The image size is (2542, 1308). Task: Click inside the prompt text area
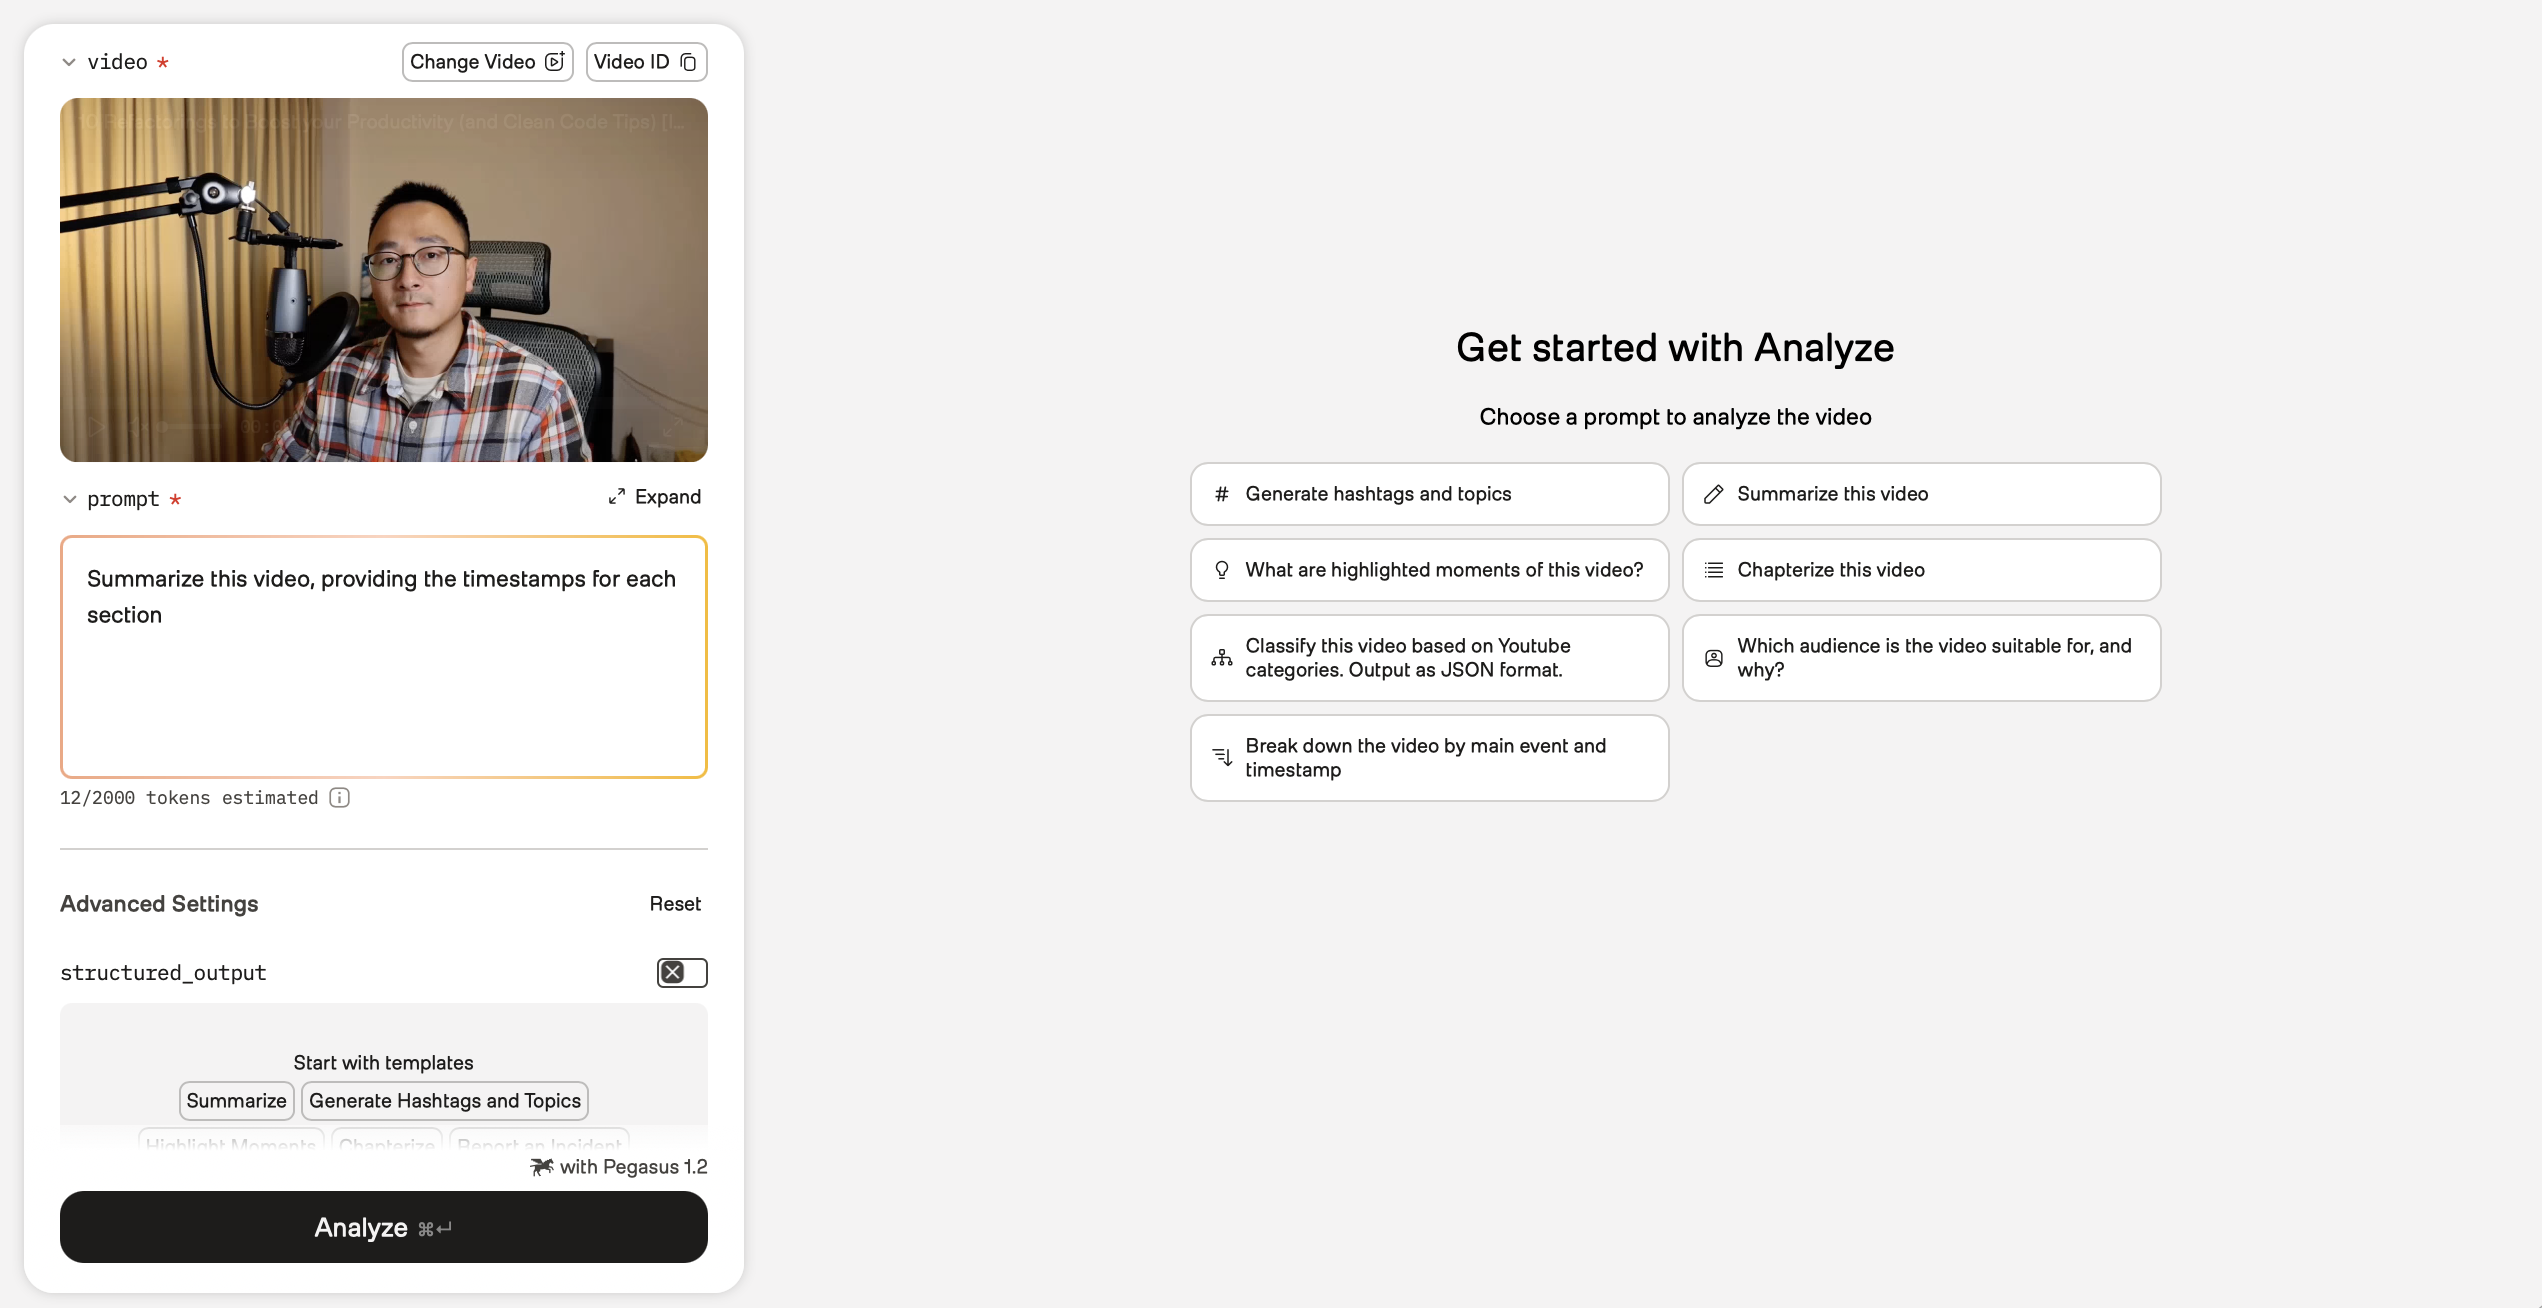tap(384, 657)
